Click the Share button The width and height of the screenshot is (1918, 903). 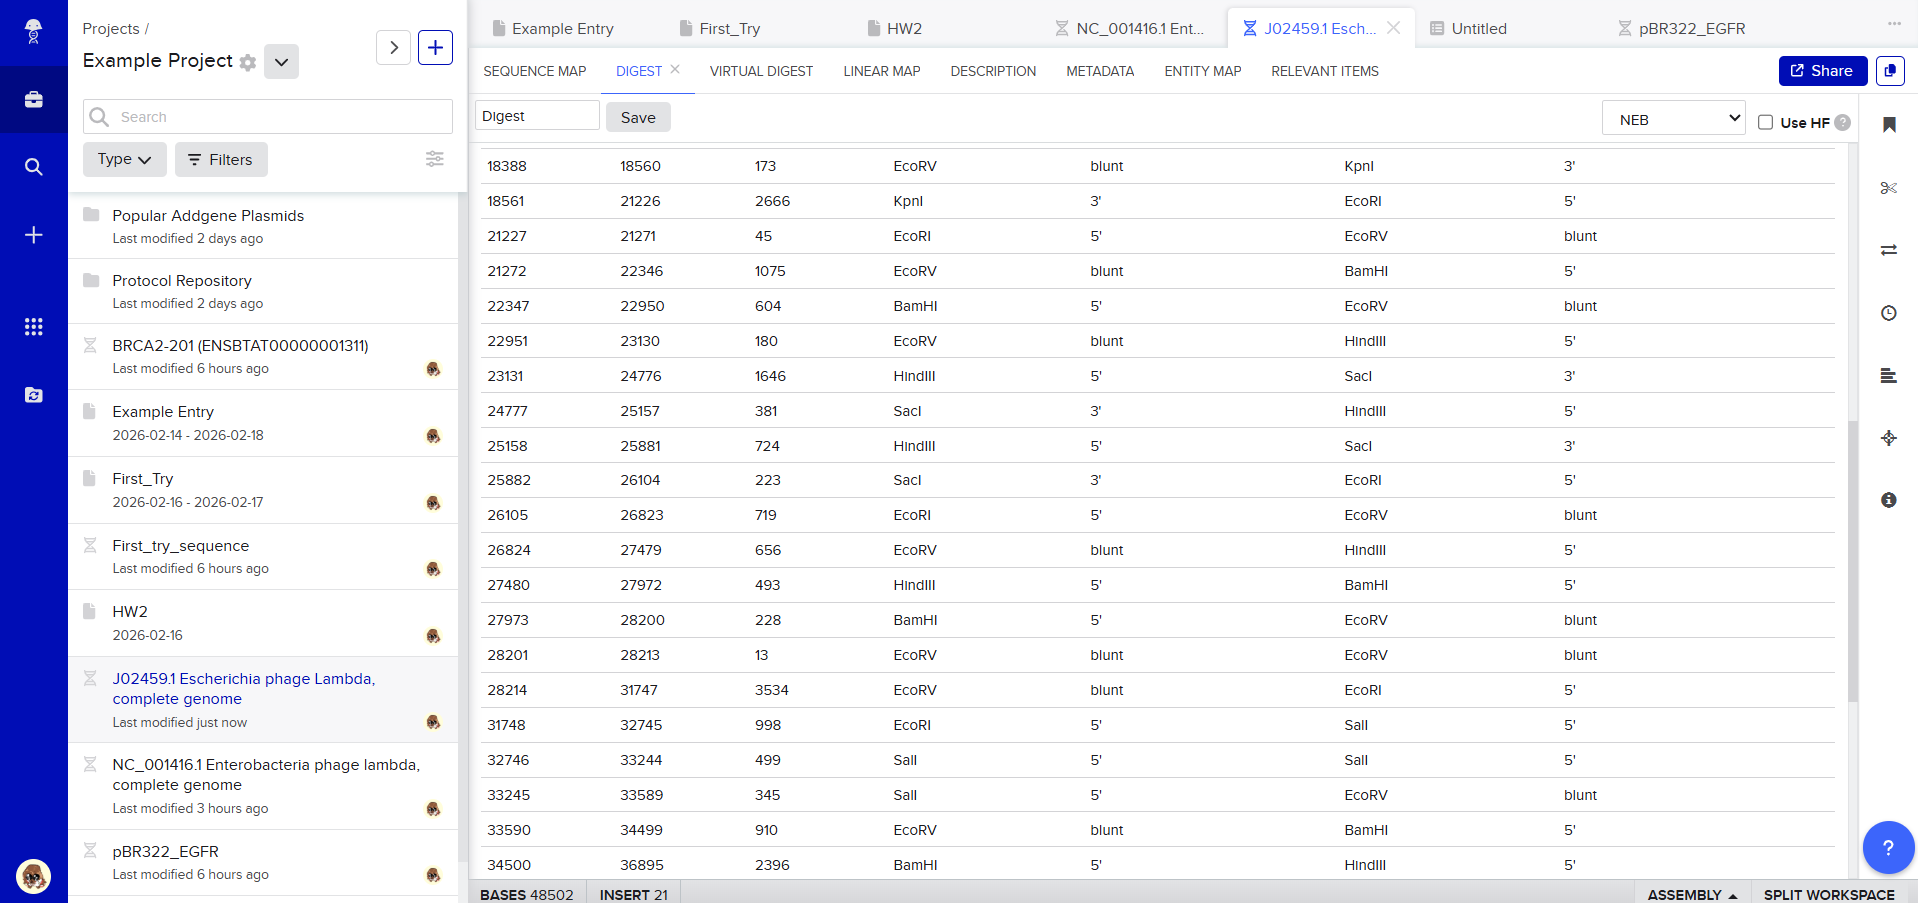[1821, 71]
